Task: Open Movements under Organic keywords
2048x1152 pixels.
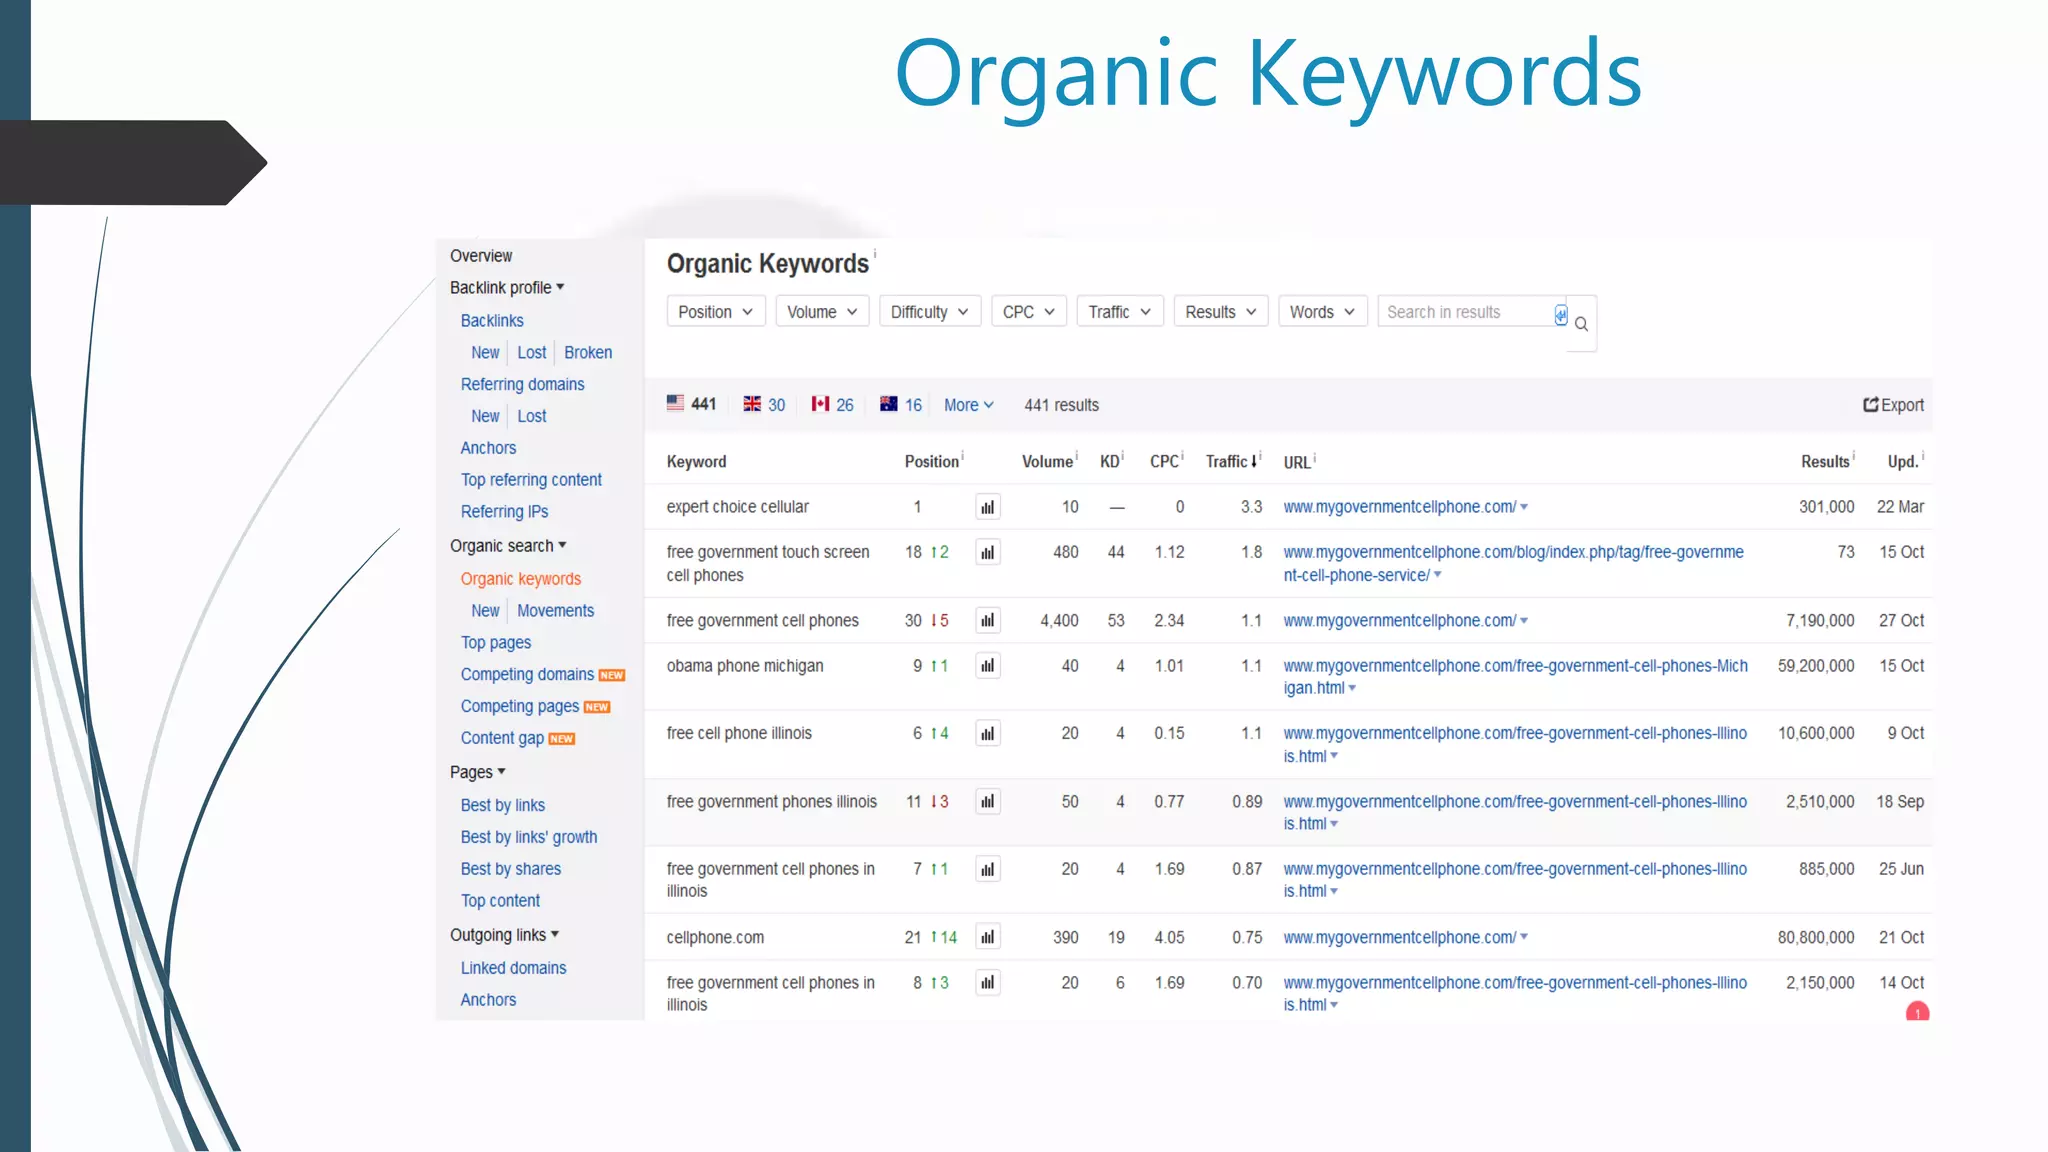Action: (555, 611)
